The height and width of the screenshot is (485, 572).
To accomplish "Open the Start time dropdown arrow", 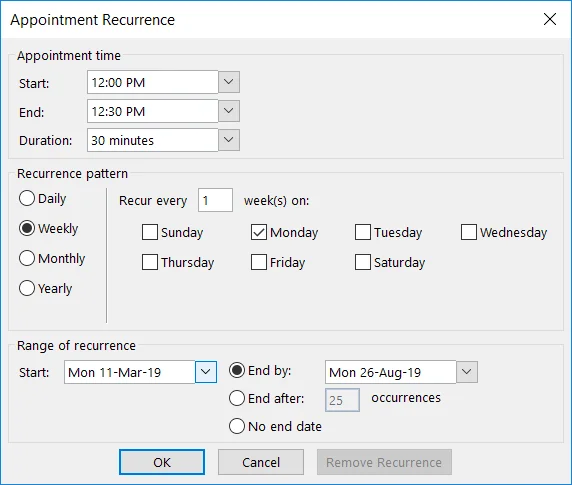I will 229,82.
